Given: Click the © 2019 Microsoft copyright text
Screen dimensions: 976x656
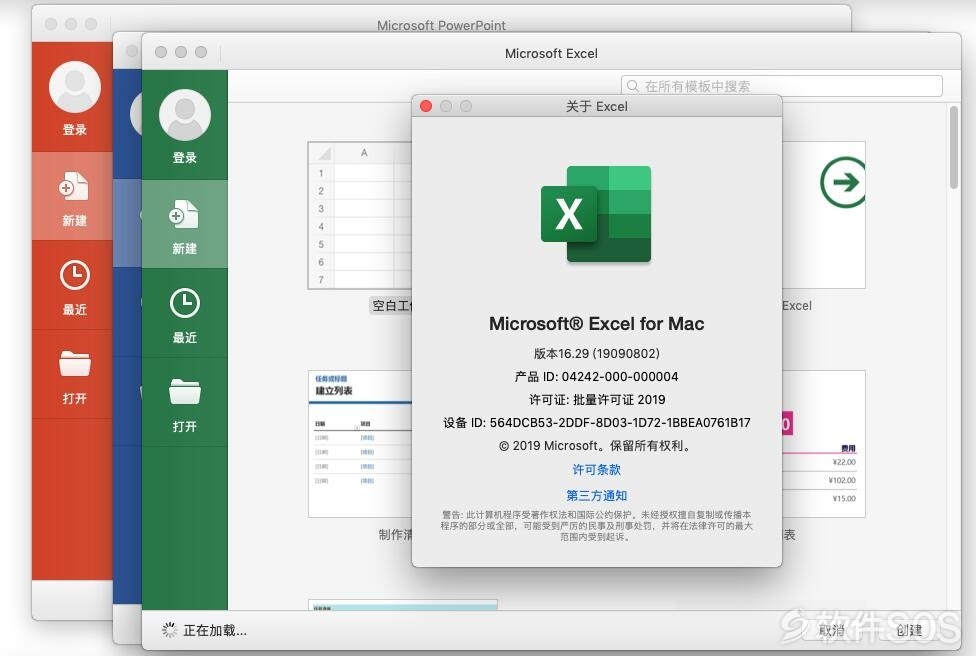Looking at the screenshot, I should (x=596, y=446).
